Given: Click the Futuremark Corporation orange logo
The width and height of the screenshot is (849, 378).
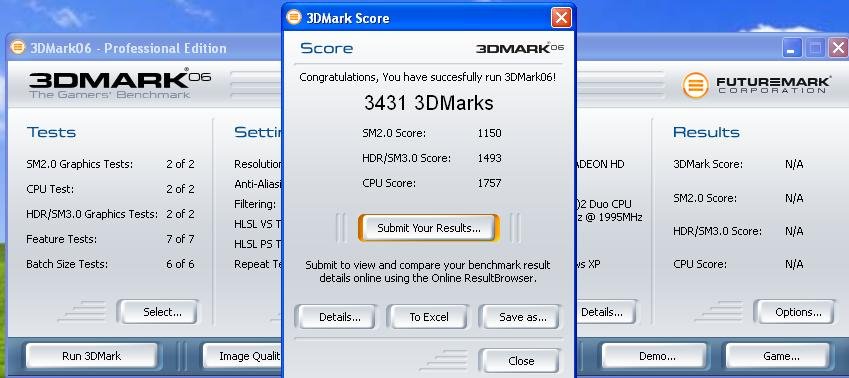Looking at the screenshot, I should pos(695,85).
